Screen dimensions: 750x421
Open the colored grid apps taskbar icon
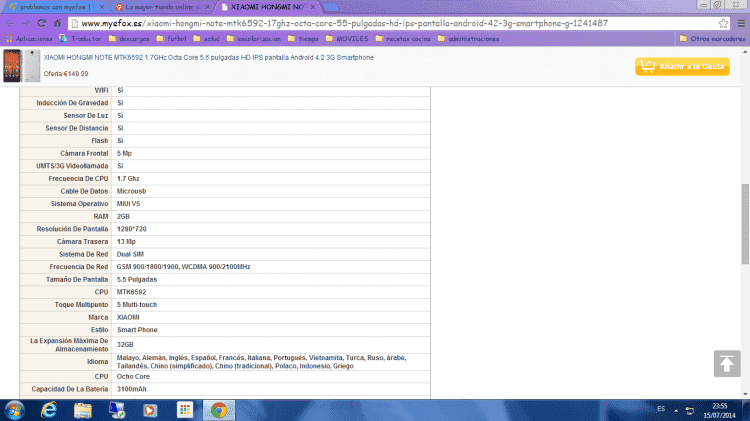coord(185,410)
